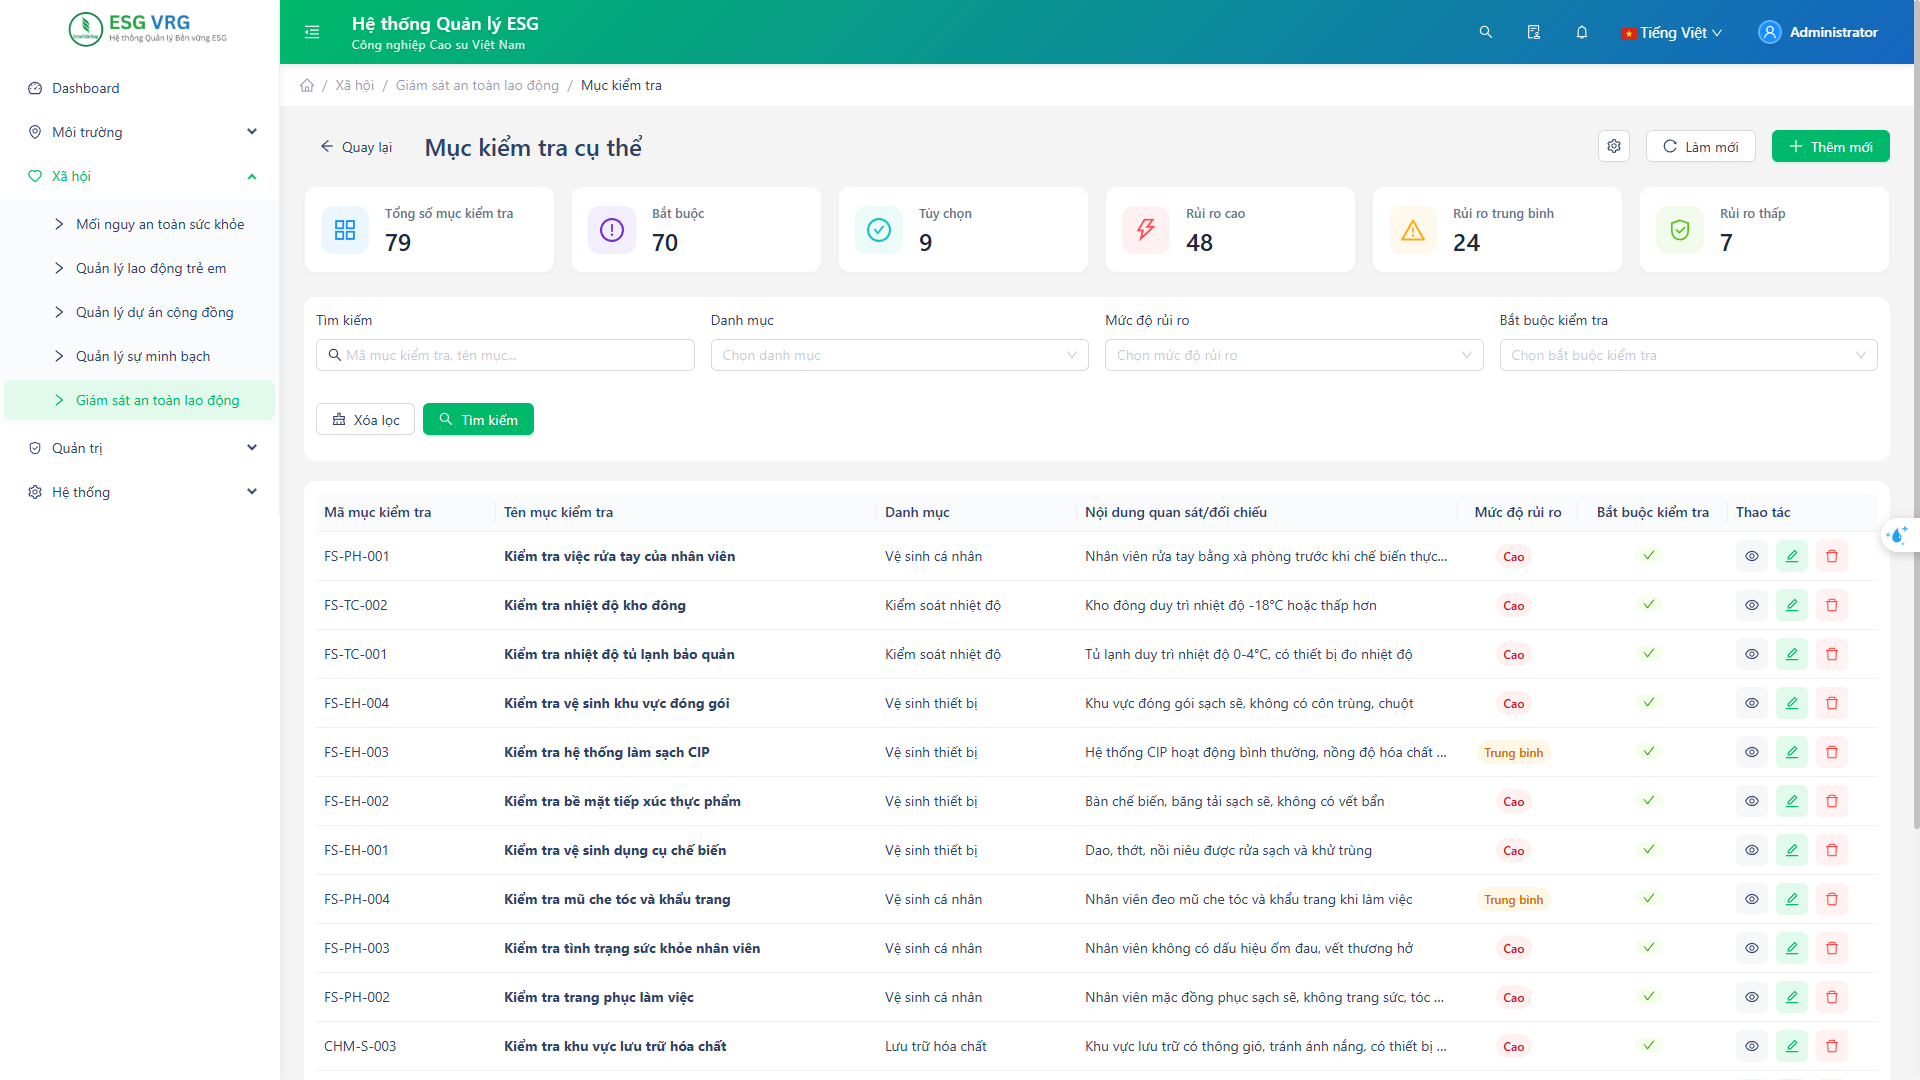The width and height of the screenshot is (1920, 1080).
Task: Open the Mức độ rủi ro dropdown
Action: click(1294, 355)
